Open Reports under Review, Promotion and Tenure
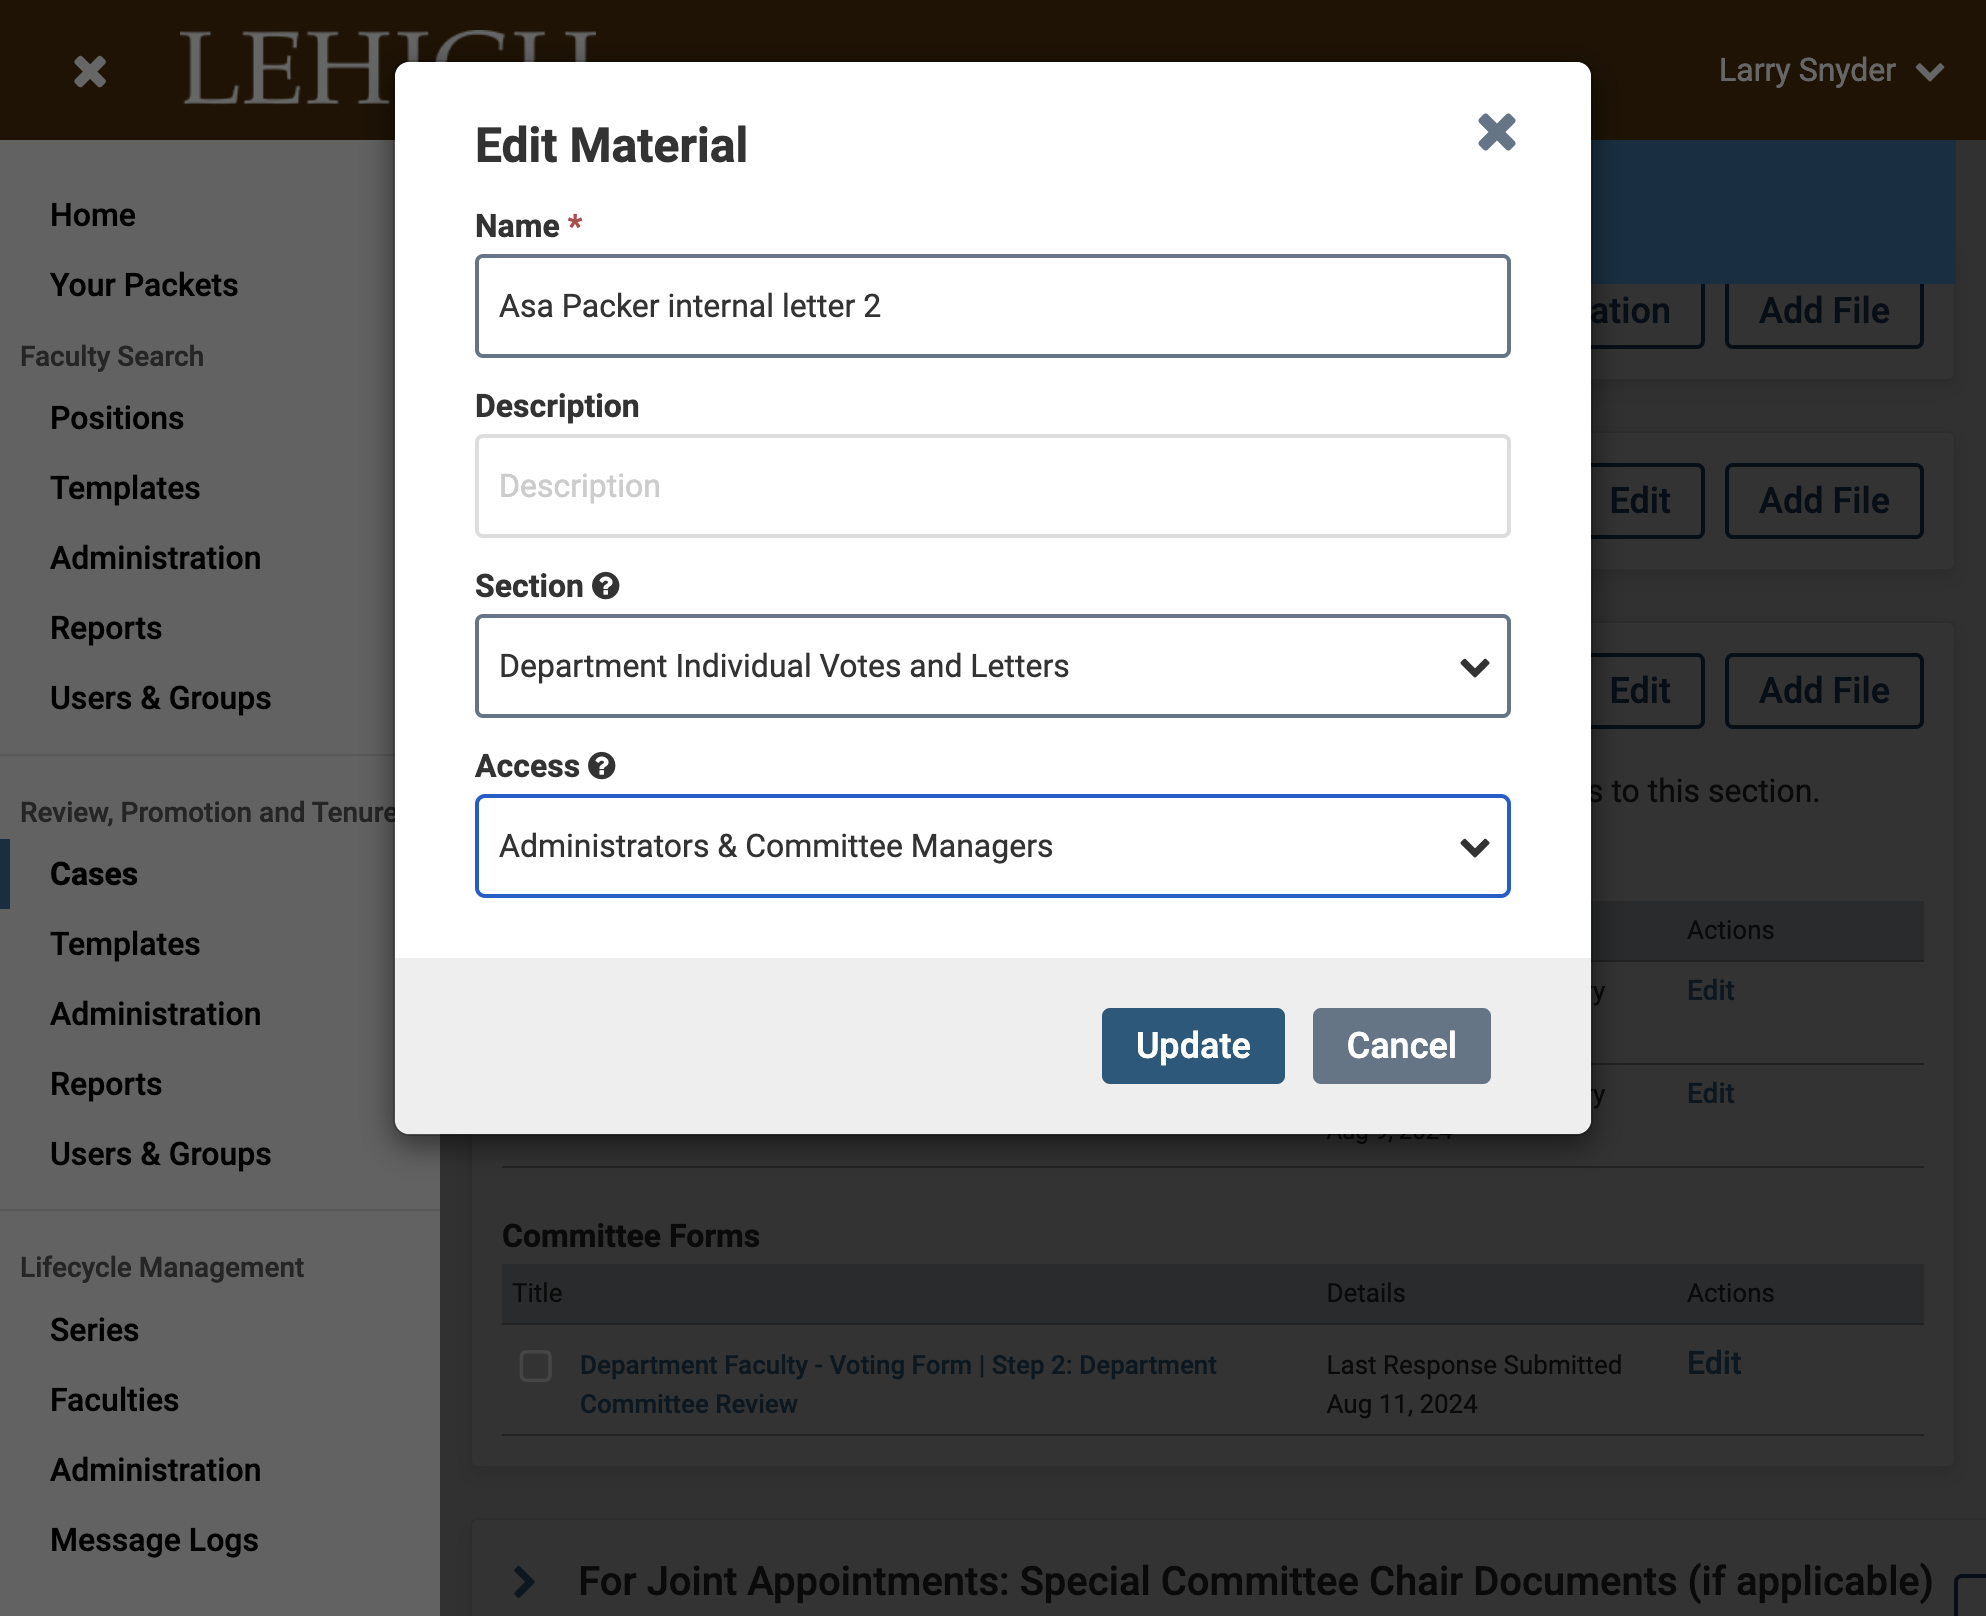The image size is (1986, 1616). [106, 1084]
